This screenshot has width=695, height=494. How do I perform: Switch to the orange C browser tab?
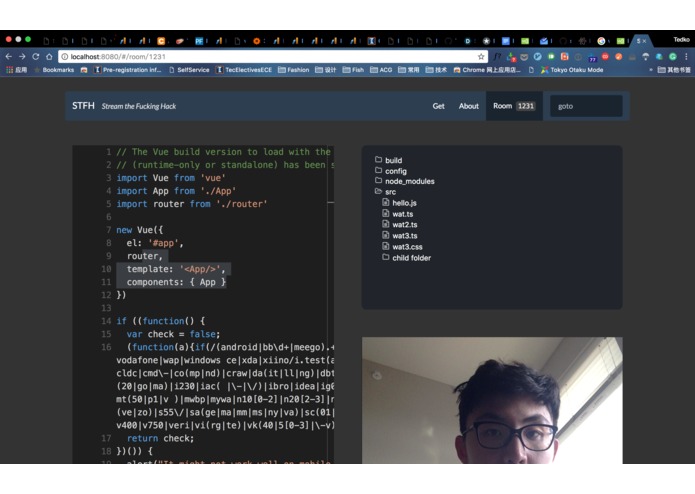point(161,41)
